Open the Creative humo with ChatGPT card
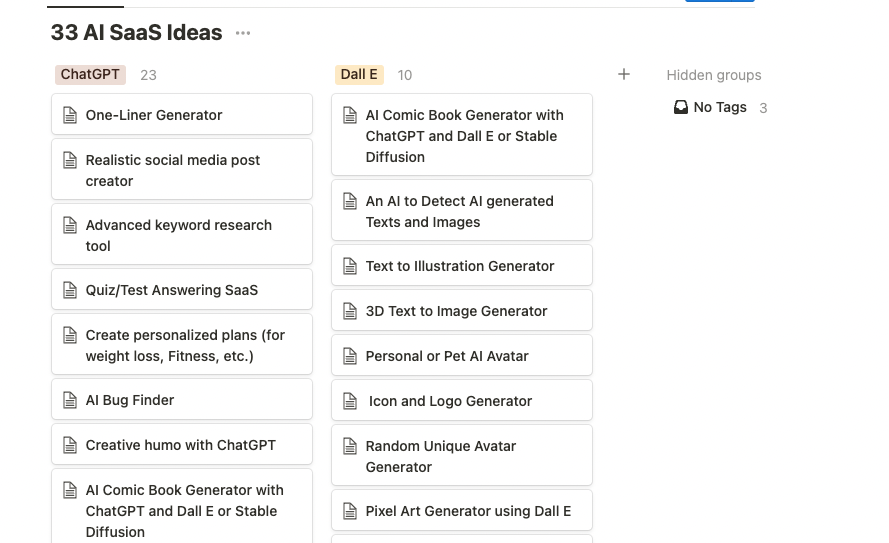The height and width of the screenshot is (543, 889). point(182,445)
